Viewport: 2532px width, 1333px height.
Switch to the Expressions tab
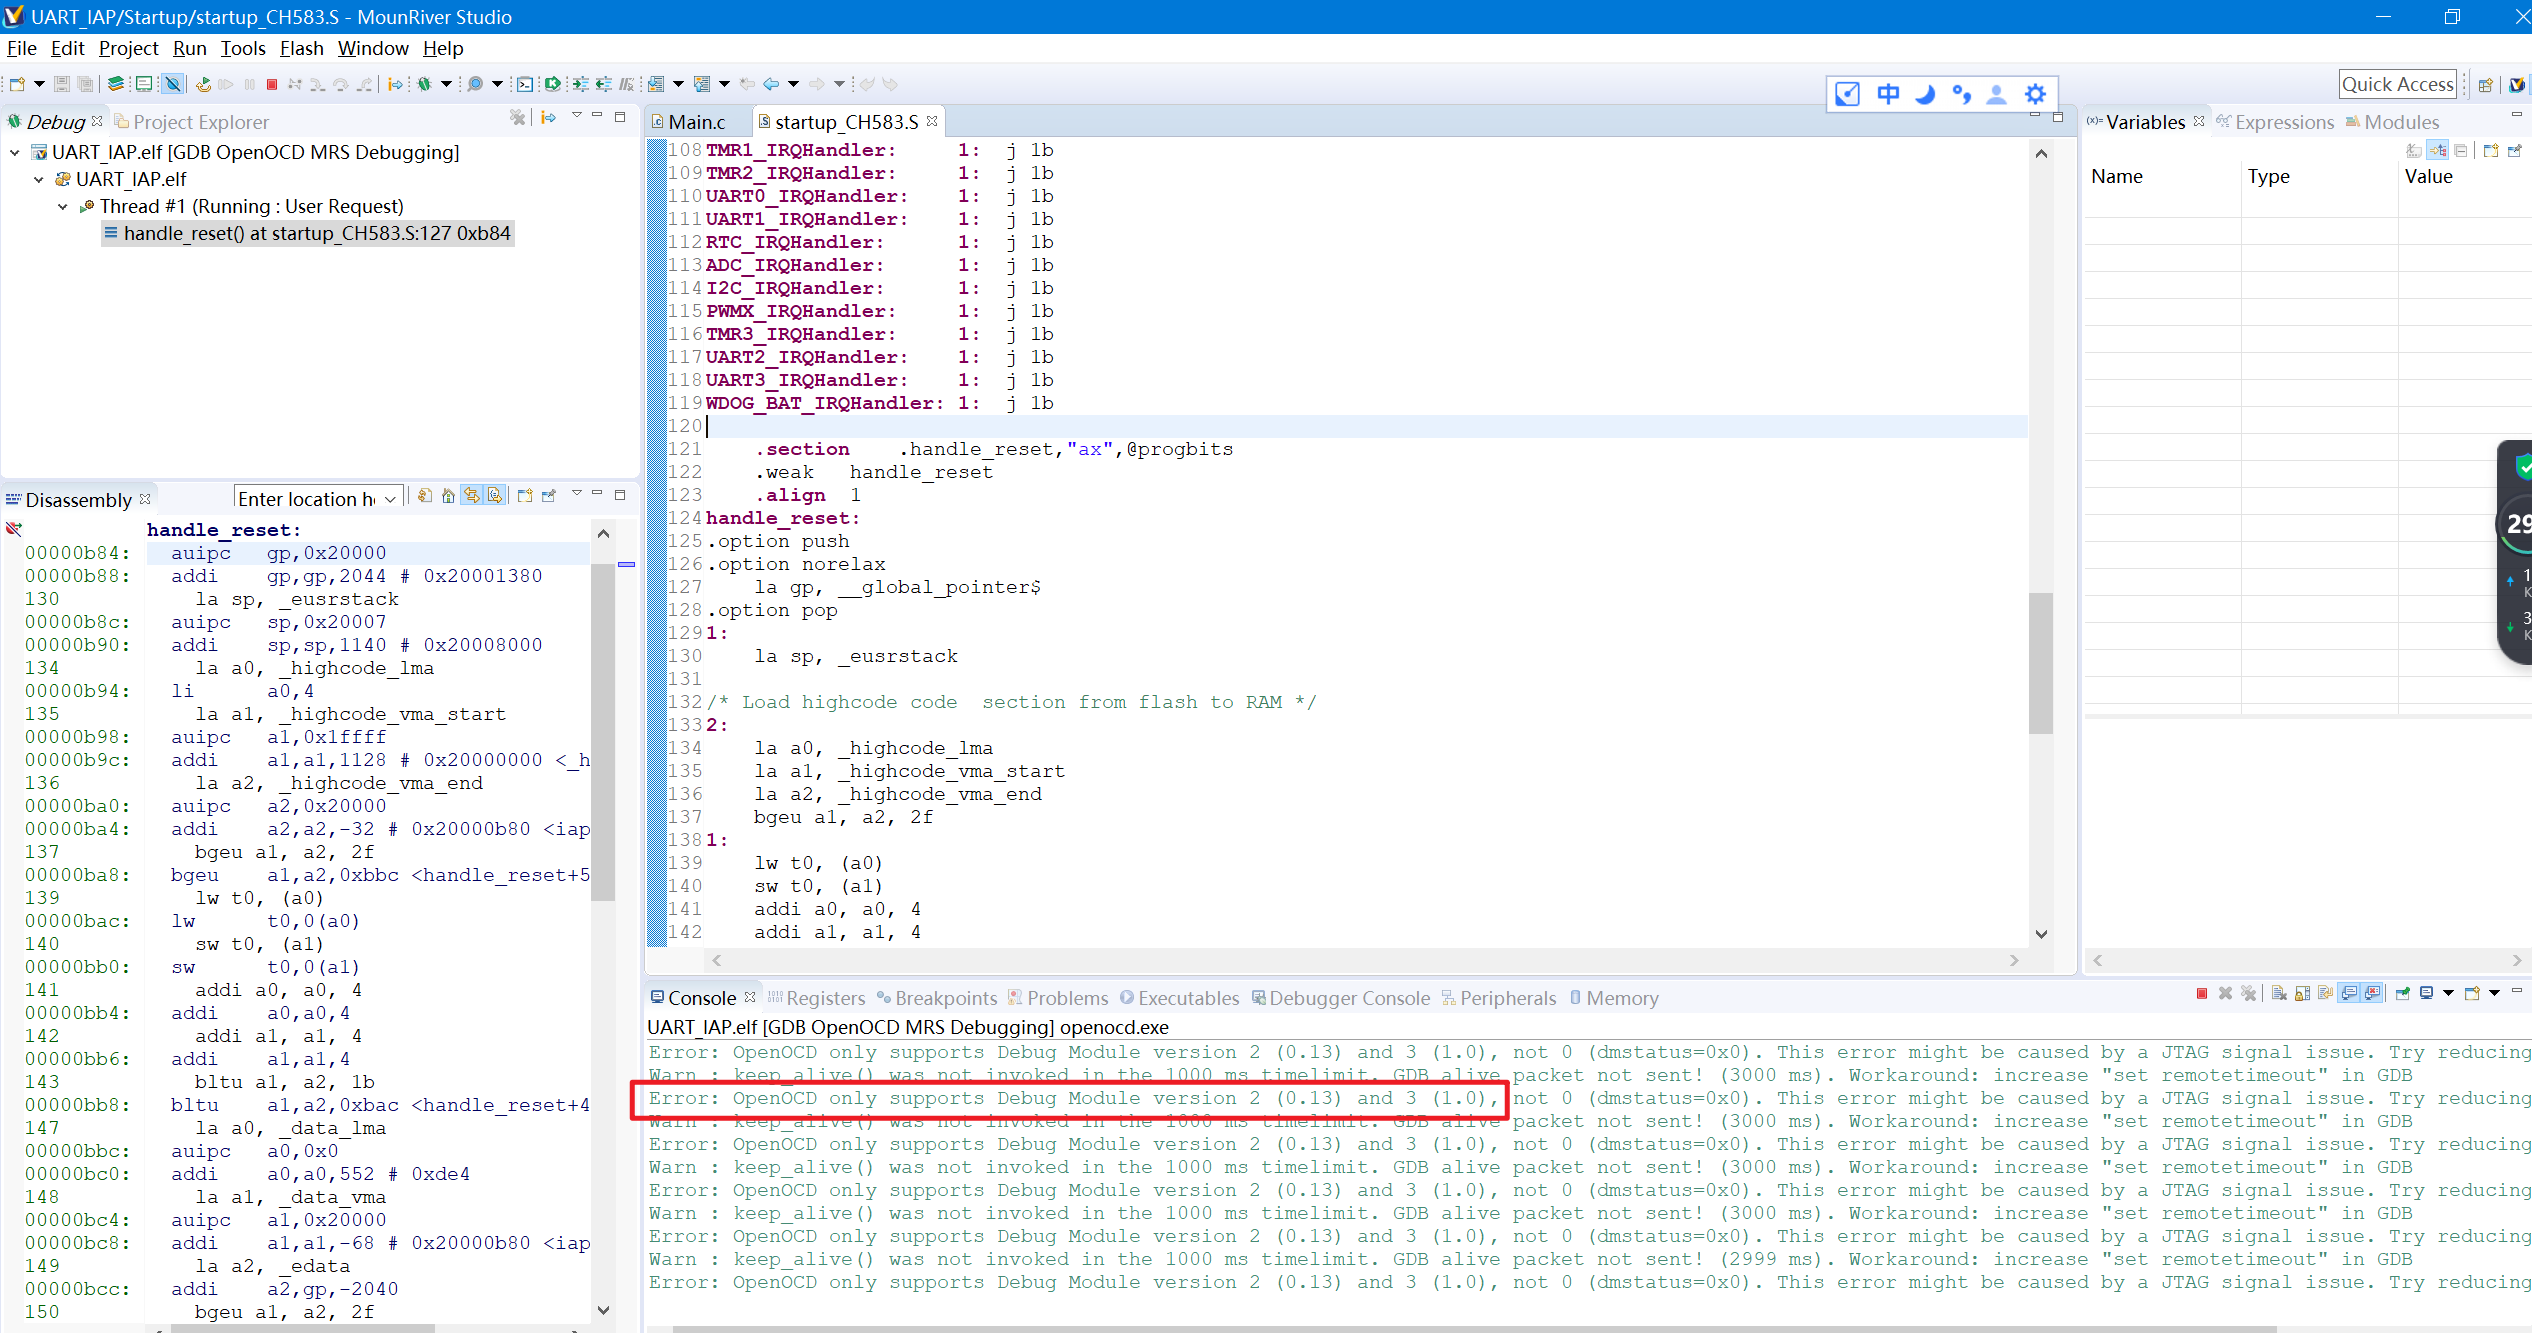[x=2274, y=122]
